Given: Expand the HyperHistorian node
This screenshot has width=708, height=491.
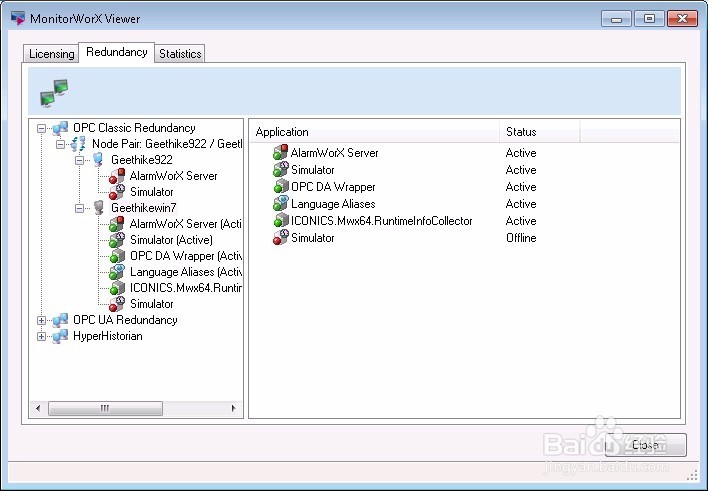Looking at the screenshot, I should pyautogui.click(x=42, y=337).
